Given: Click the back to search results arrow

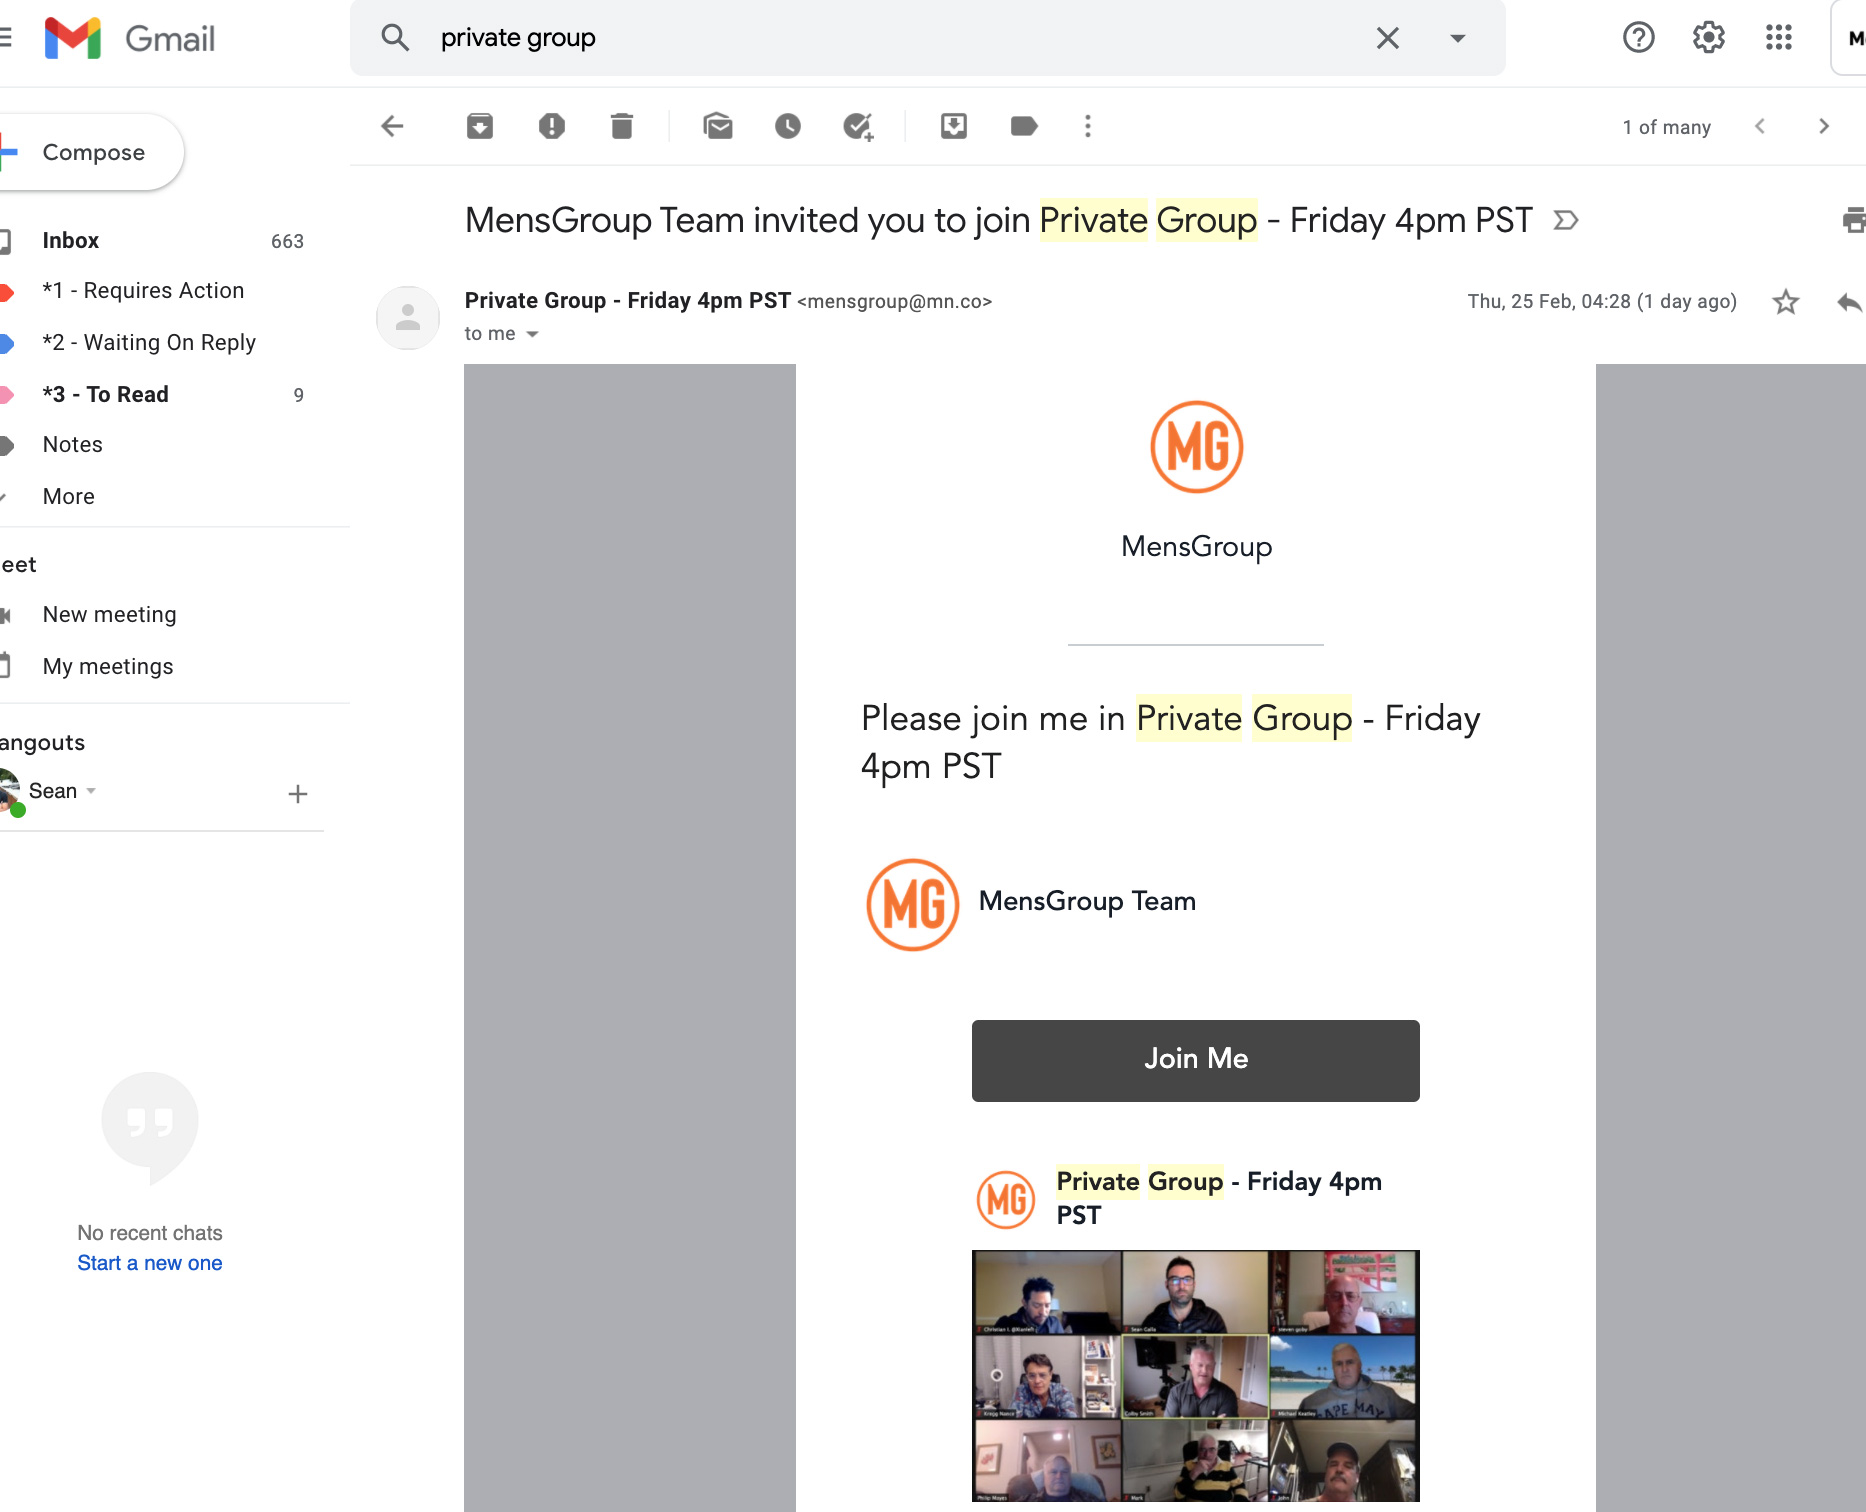Looking at the screenshot, I should coord(393,126).
